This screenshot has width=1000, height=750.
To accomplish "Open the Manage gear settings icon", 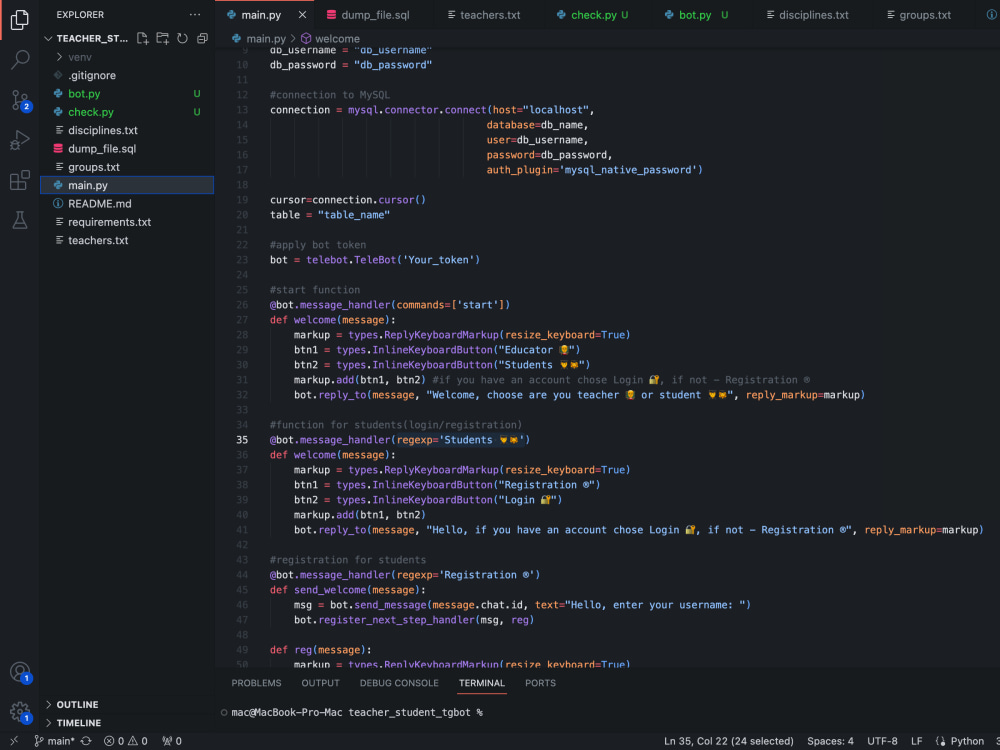I will 19,712.
